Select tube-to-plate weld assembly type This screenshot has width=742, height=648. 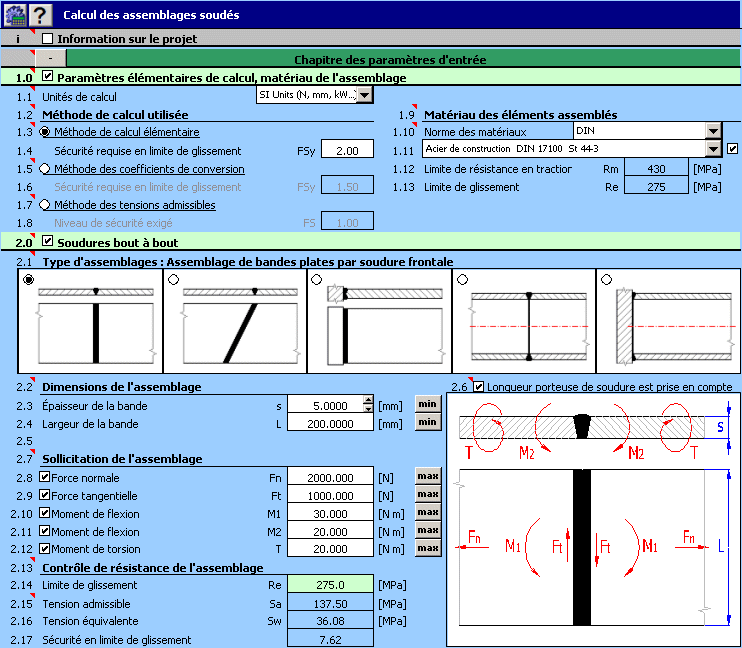[606, 280]
